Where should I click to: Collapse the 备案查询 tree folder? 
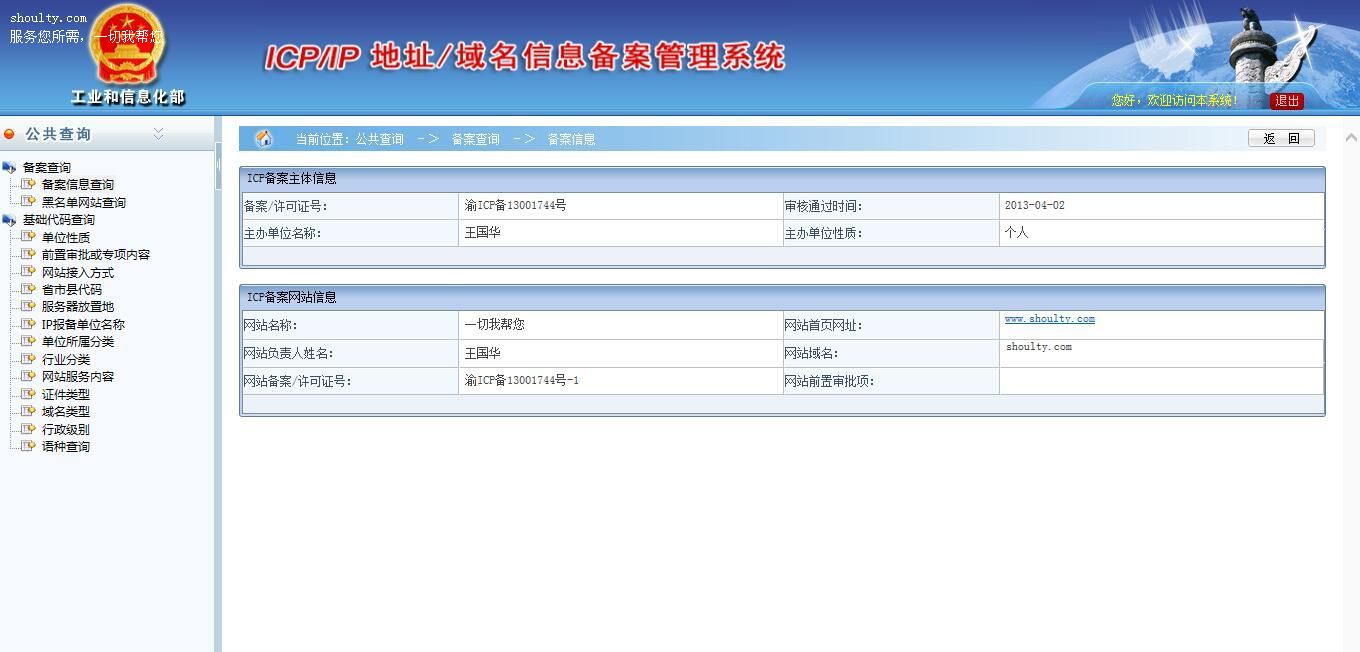click(x=9, y=168)
